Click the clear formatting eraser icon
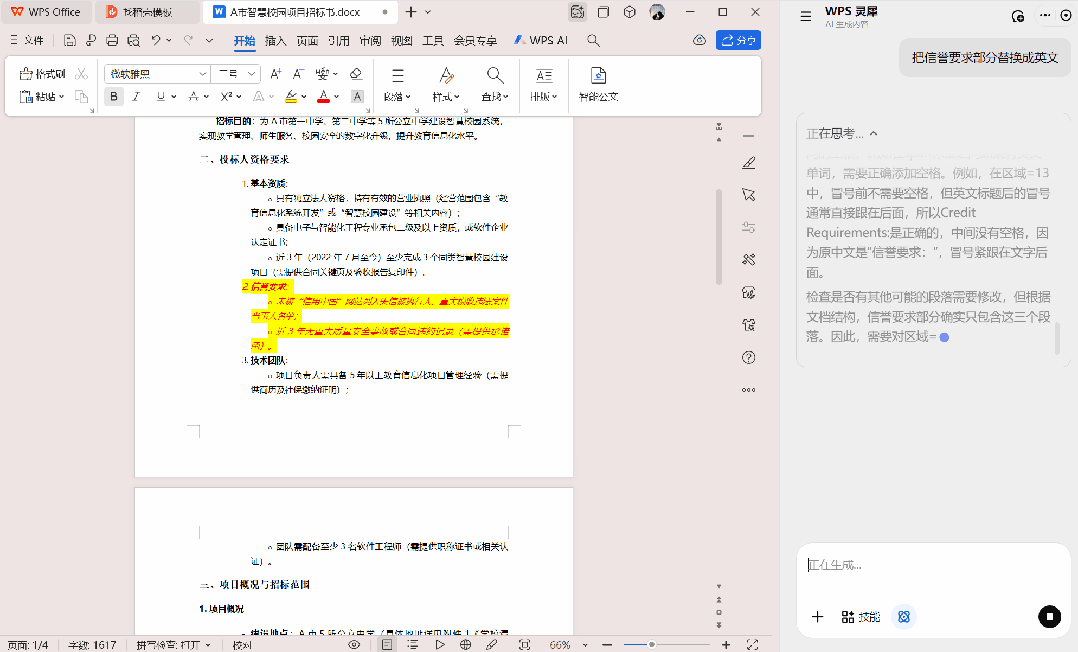 tap(355, 74)
